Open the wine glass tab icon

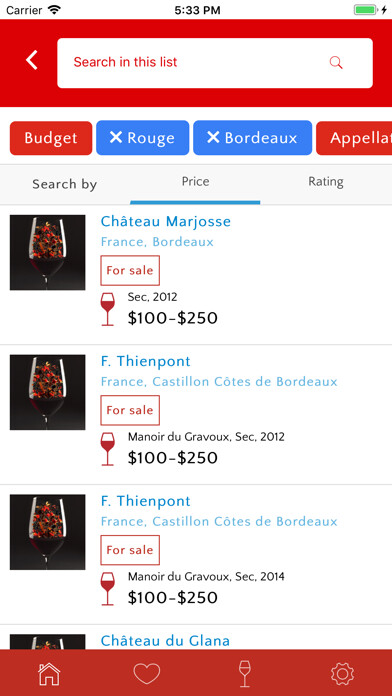245,674
